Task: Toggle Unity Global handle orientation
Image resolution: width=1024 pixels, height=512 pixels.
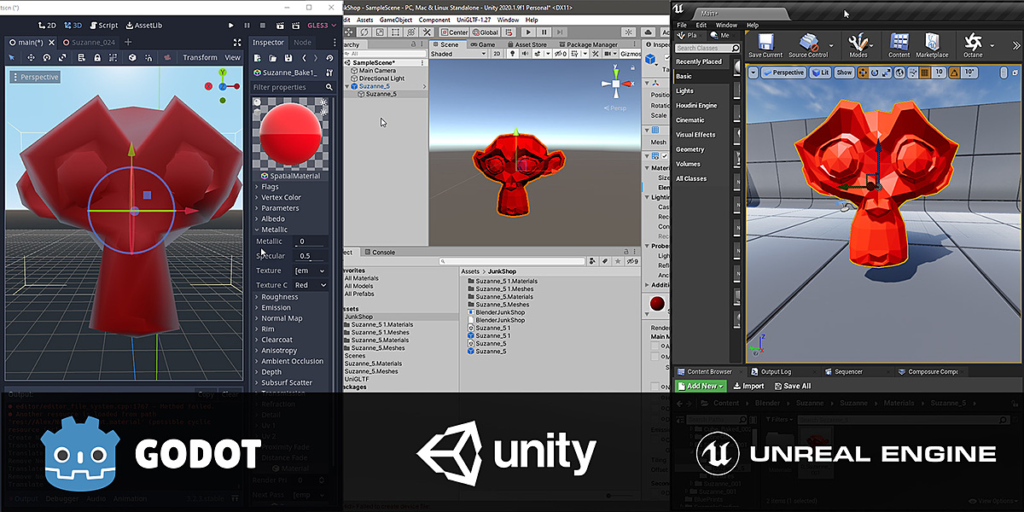Action: pos(485,32)
